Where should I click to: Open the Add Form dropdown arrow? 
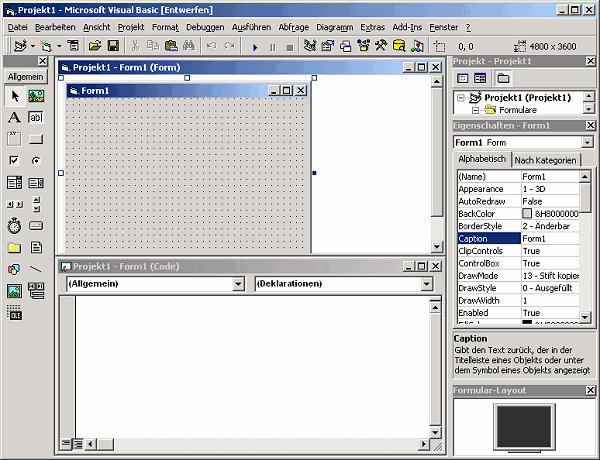click(x=59, y=46)
